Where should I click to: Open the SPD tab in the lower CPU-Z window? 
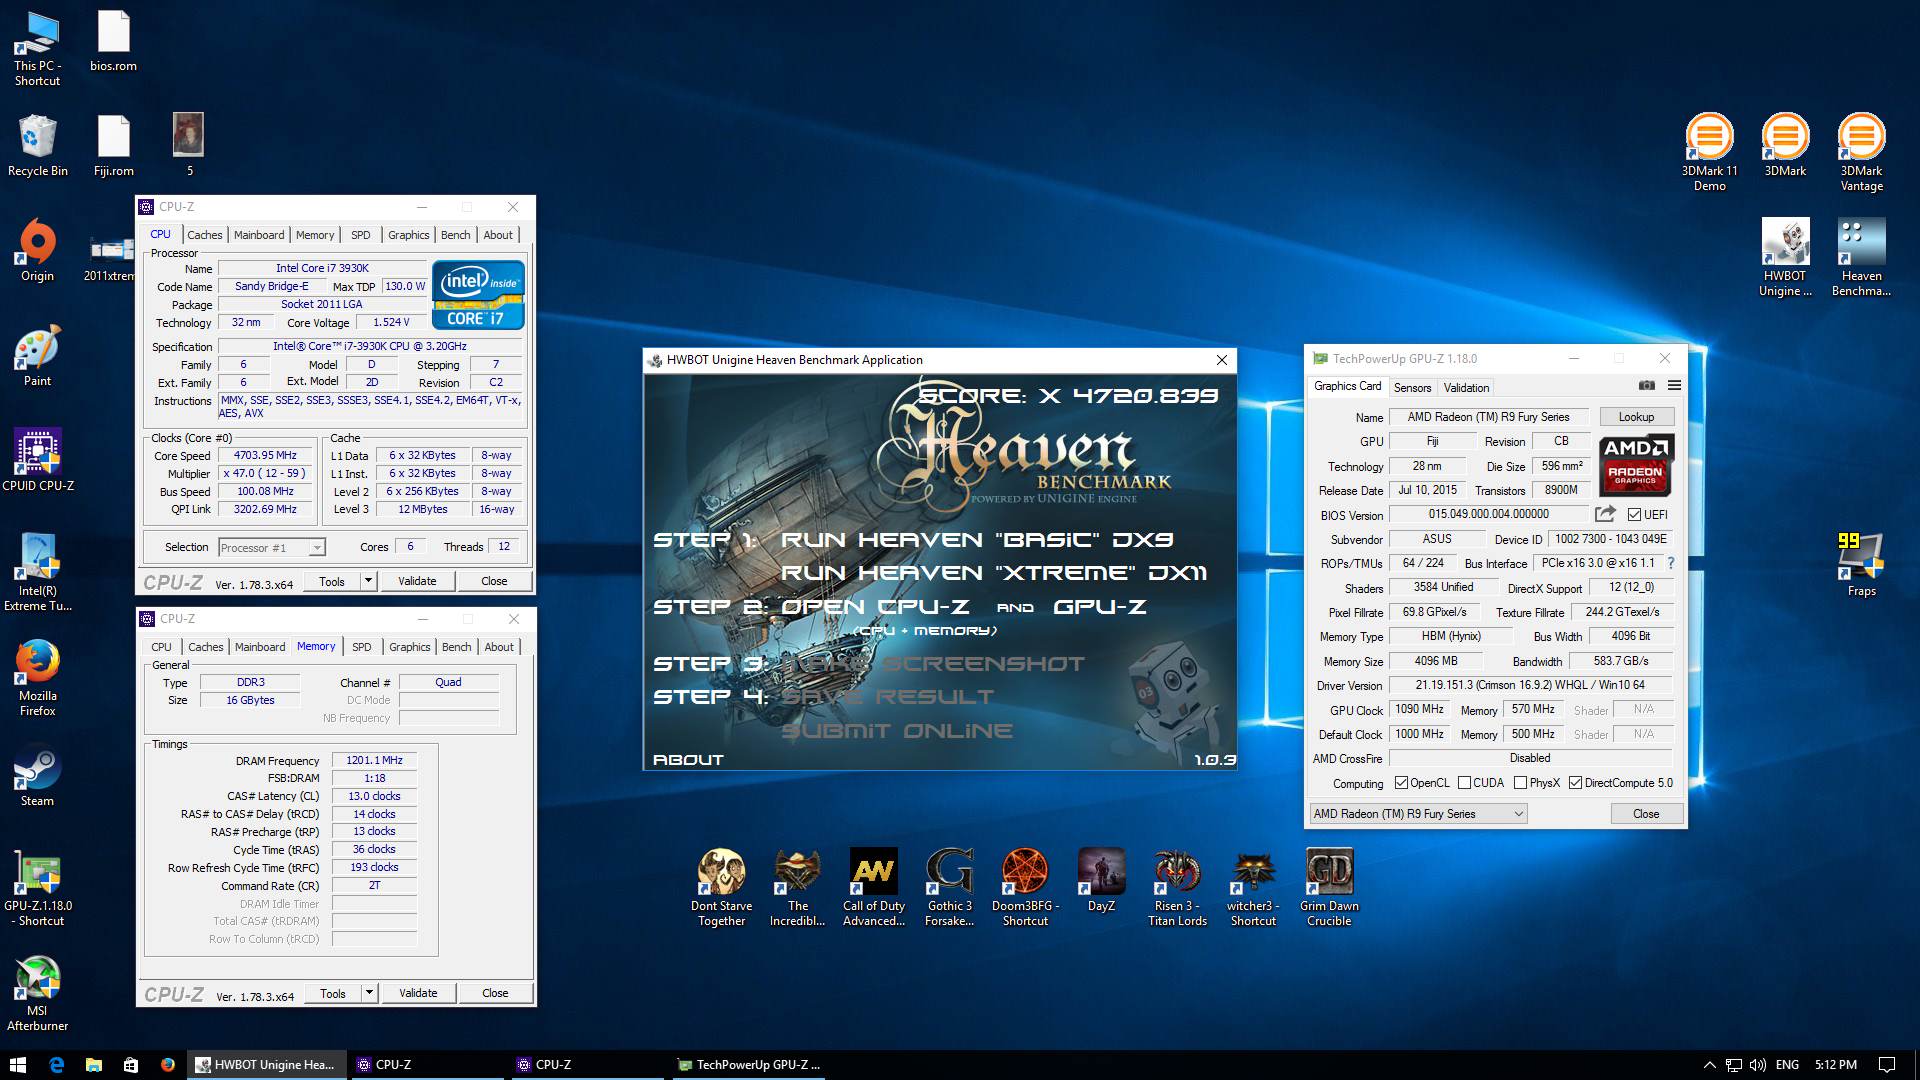click(362, 647)
